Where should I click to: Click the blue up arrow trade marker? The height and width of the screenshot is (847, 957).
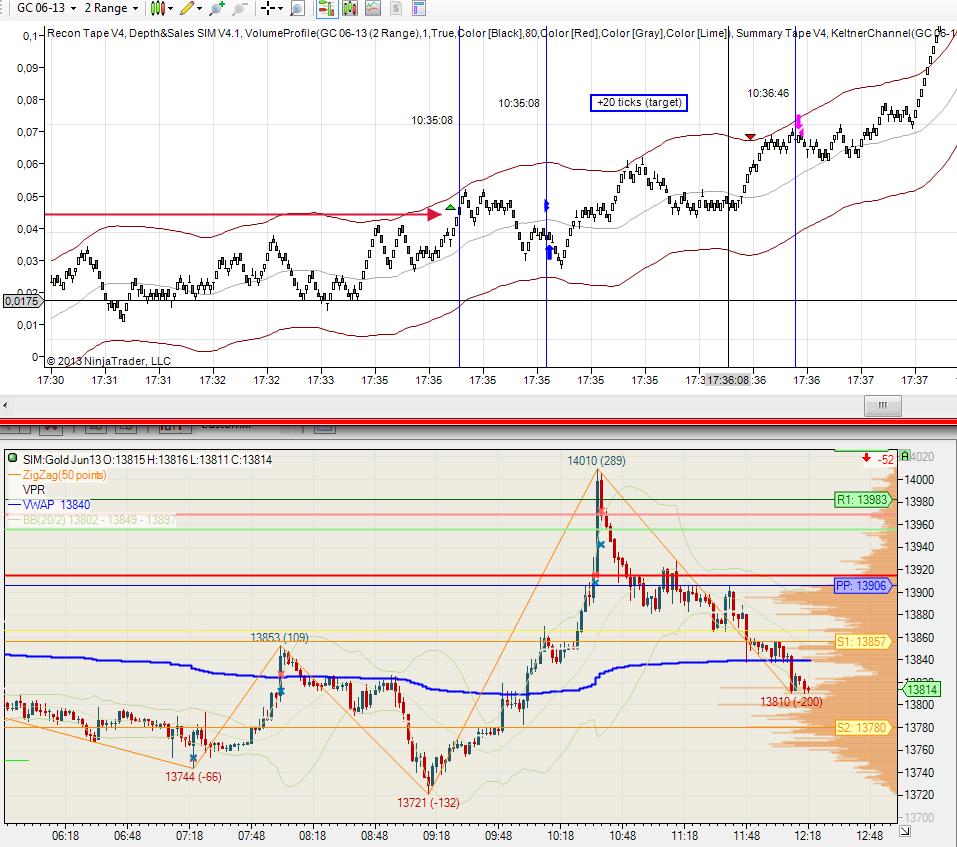[x=549, y=251]
